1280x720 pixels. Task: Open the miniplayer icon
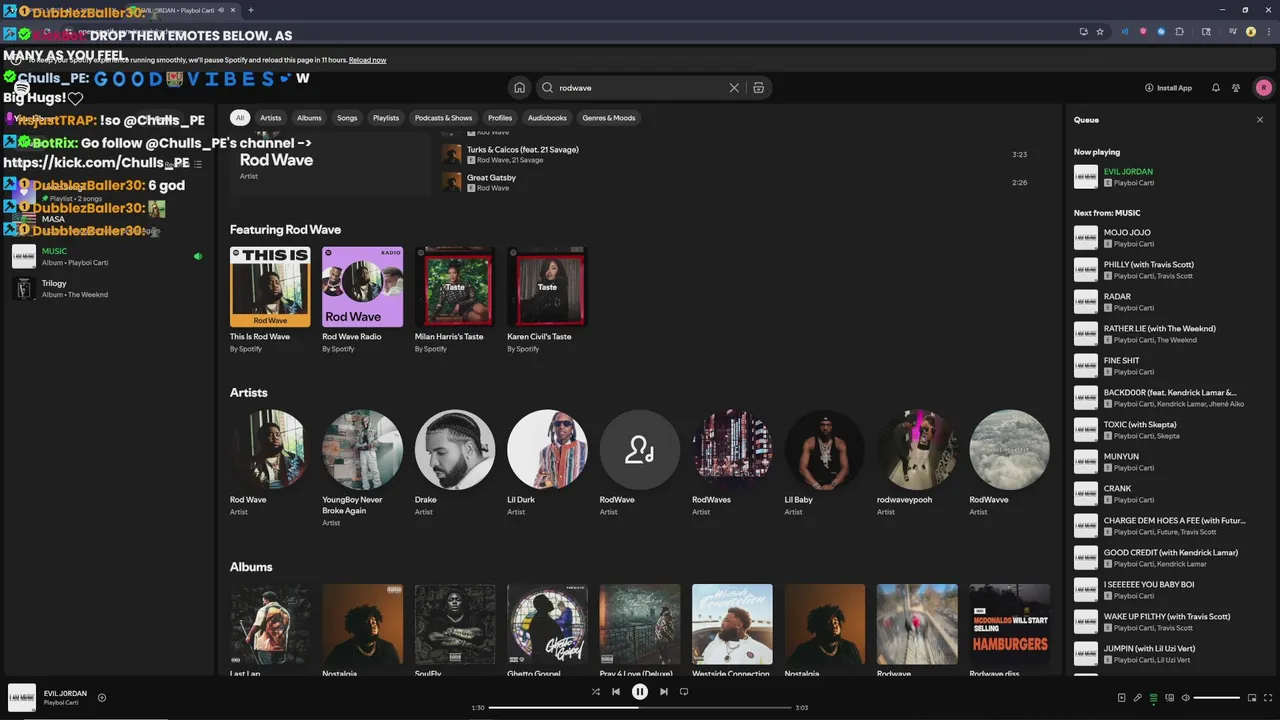(x=1251, y=698)
